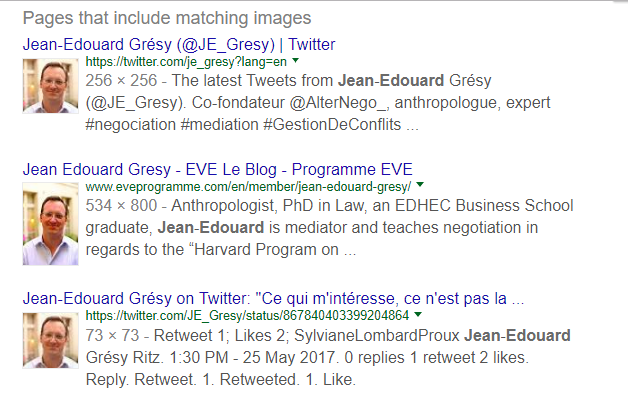
Task: Expand dropdown arrow beside eveprogramme.com URL
Action: (x=420, y=185)
